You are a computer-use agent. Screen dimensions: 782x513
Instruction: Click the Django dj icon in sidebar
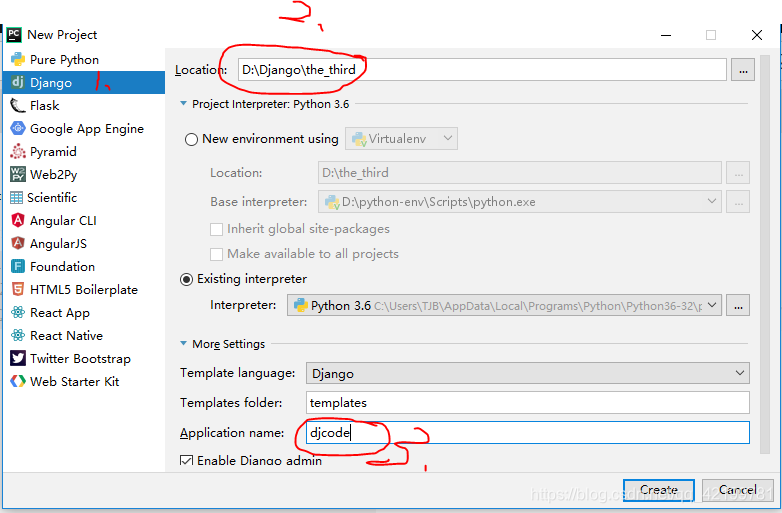tap(18, 82)
